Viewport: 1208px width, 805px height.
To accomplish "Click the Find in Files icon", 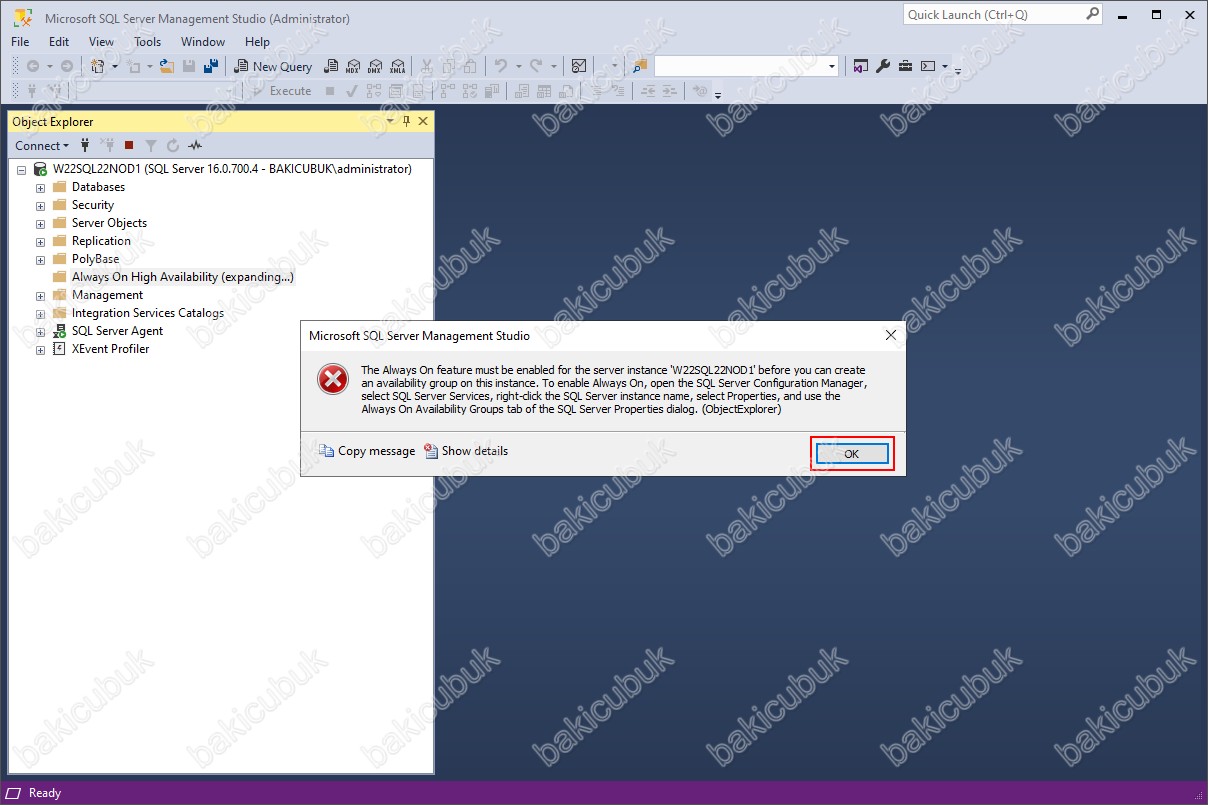I will point(639,66).
